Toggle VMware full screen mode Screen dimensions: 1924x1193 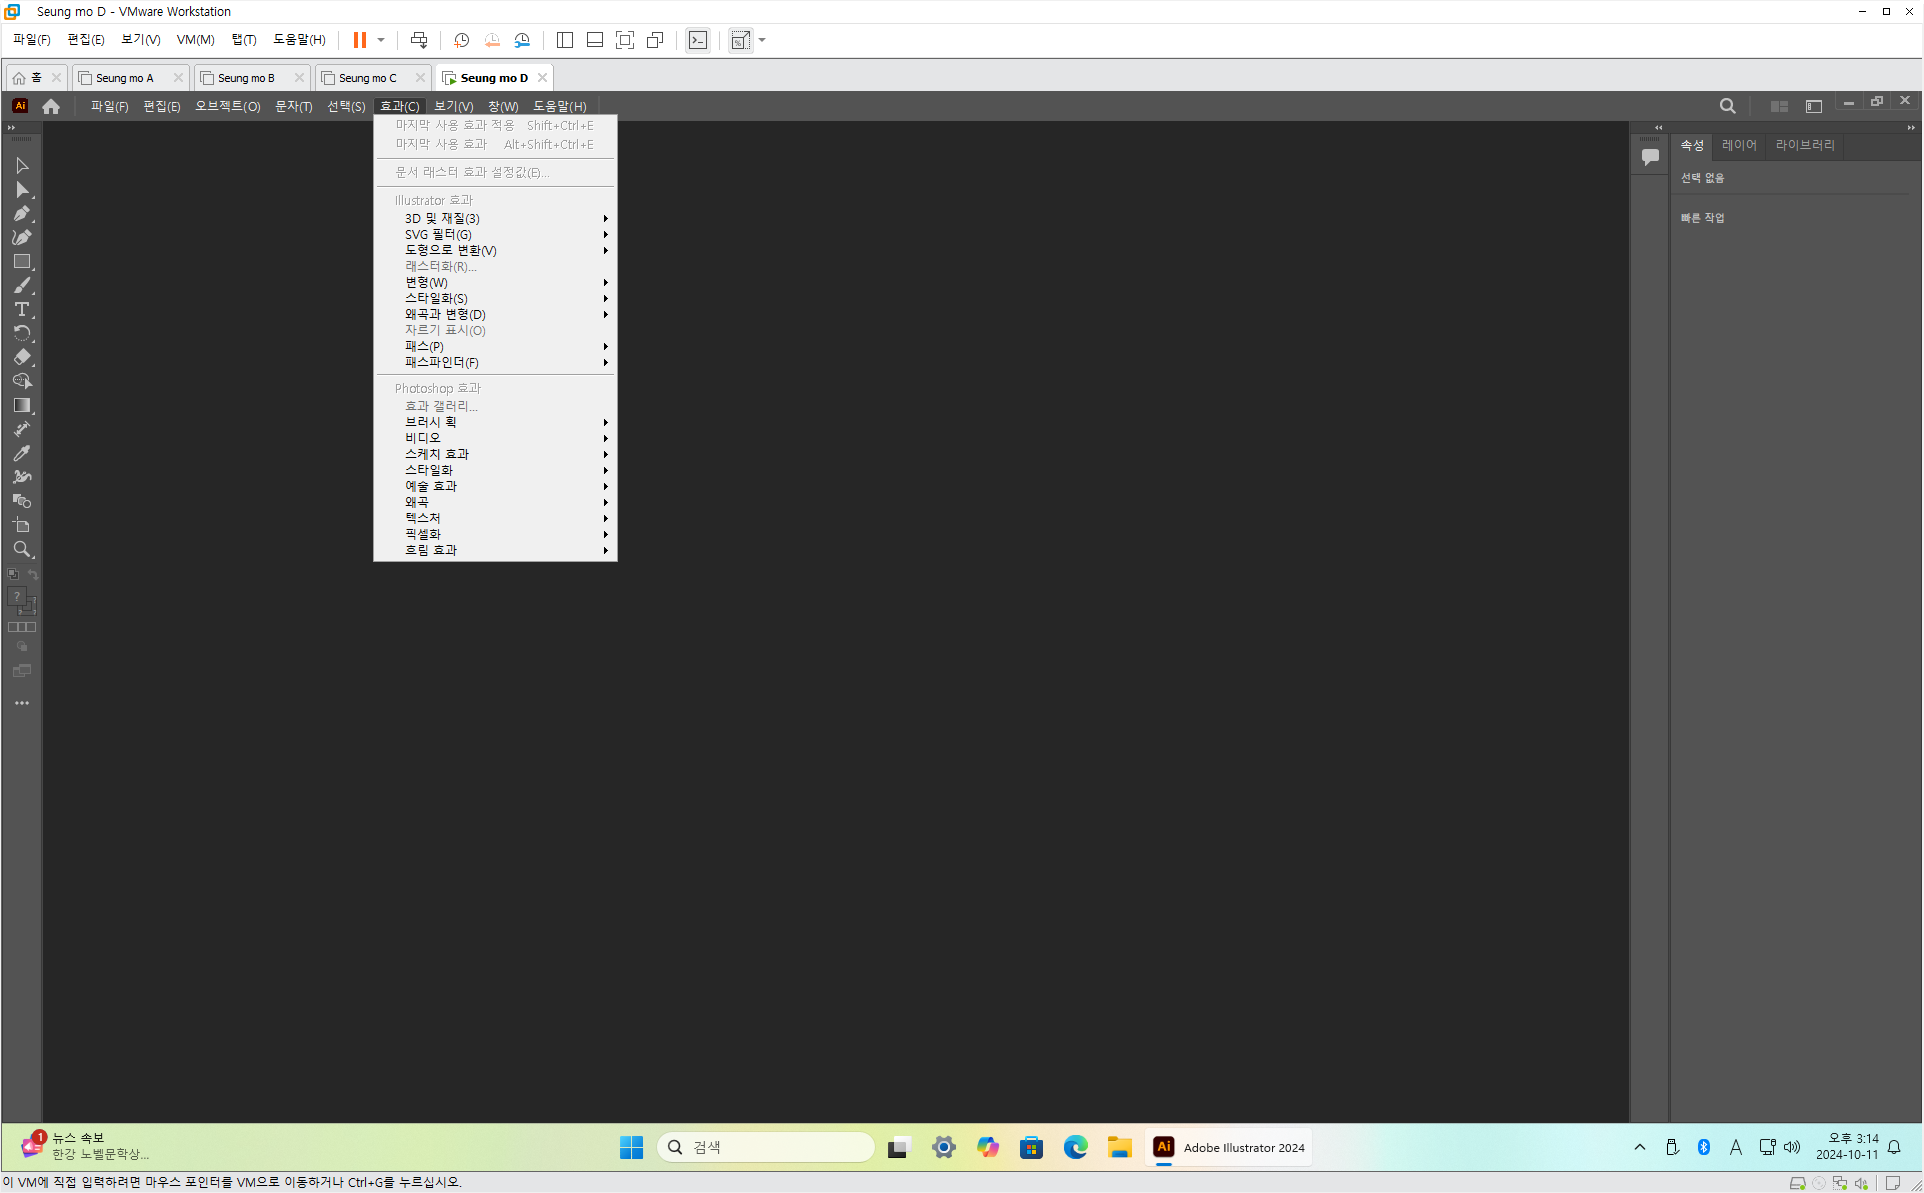[x=625, y=40]
